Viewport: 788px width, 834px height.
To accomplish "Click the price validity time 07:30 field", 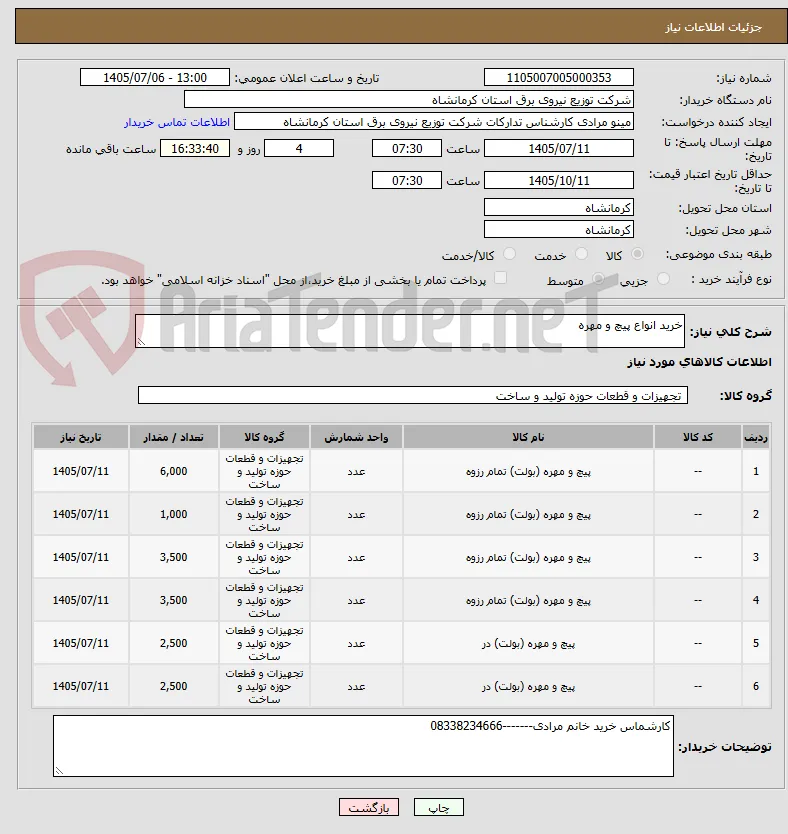I will (x=407, y=180).
